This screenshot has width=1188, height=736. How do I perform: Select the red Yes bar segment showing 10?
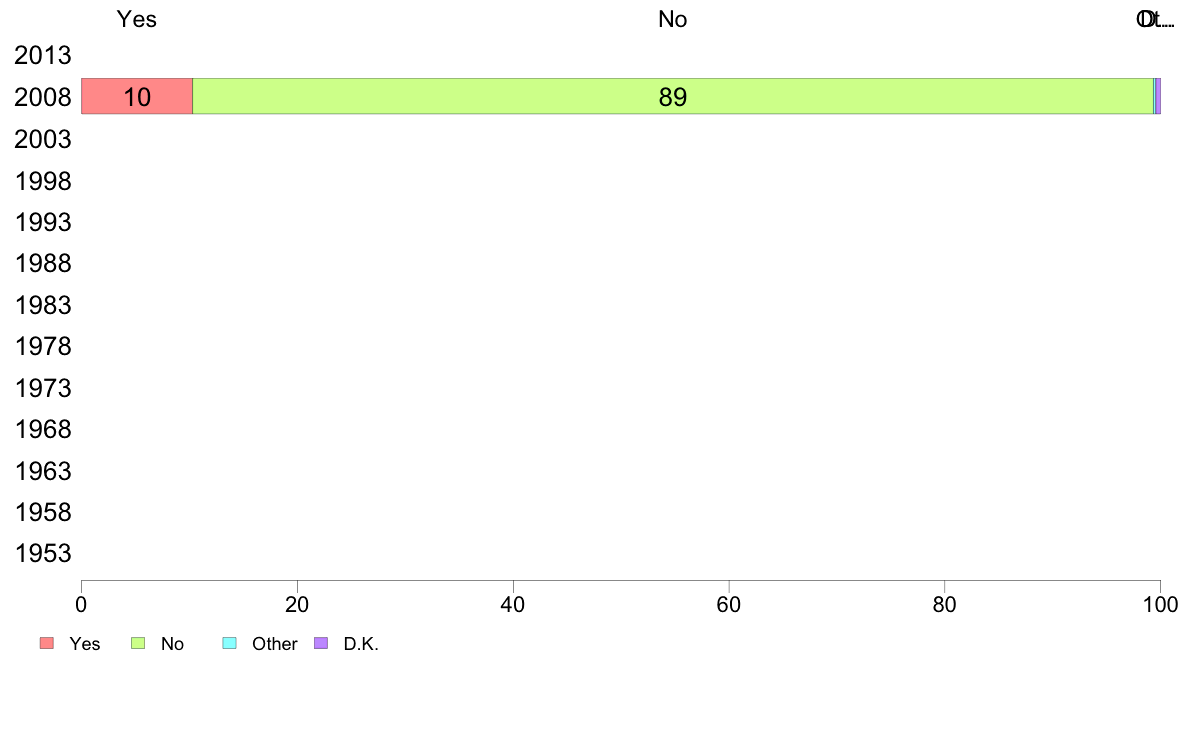[x=137, y=96]
